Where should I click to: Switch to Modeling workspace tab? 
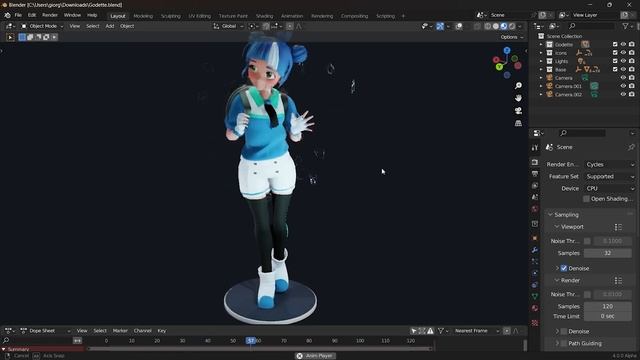[x=143, y=16]
